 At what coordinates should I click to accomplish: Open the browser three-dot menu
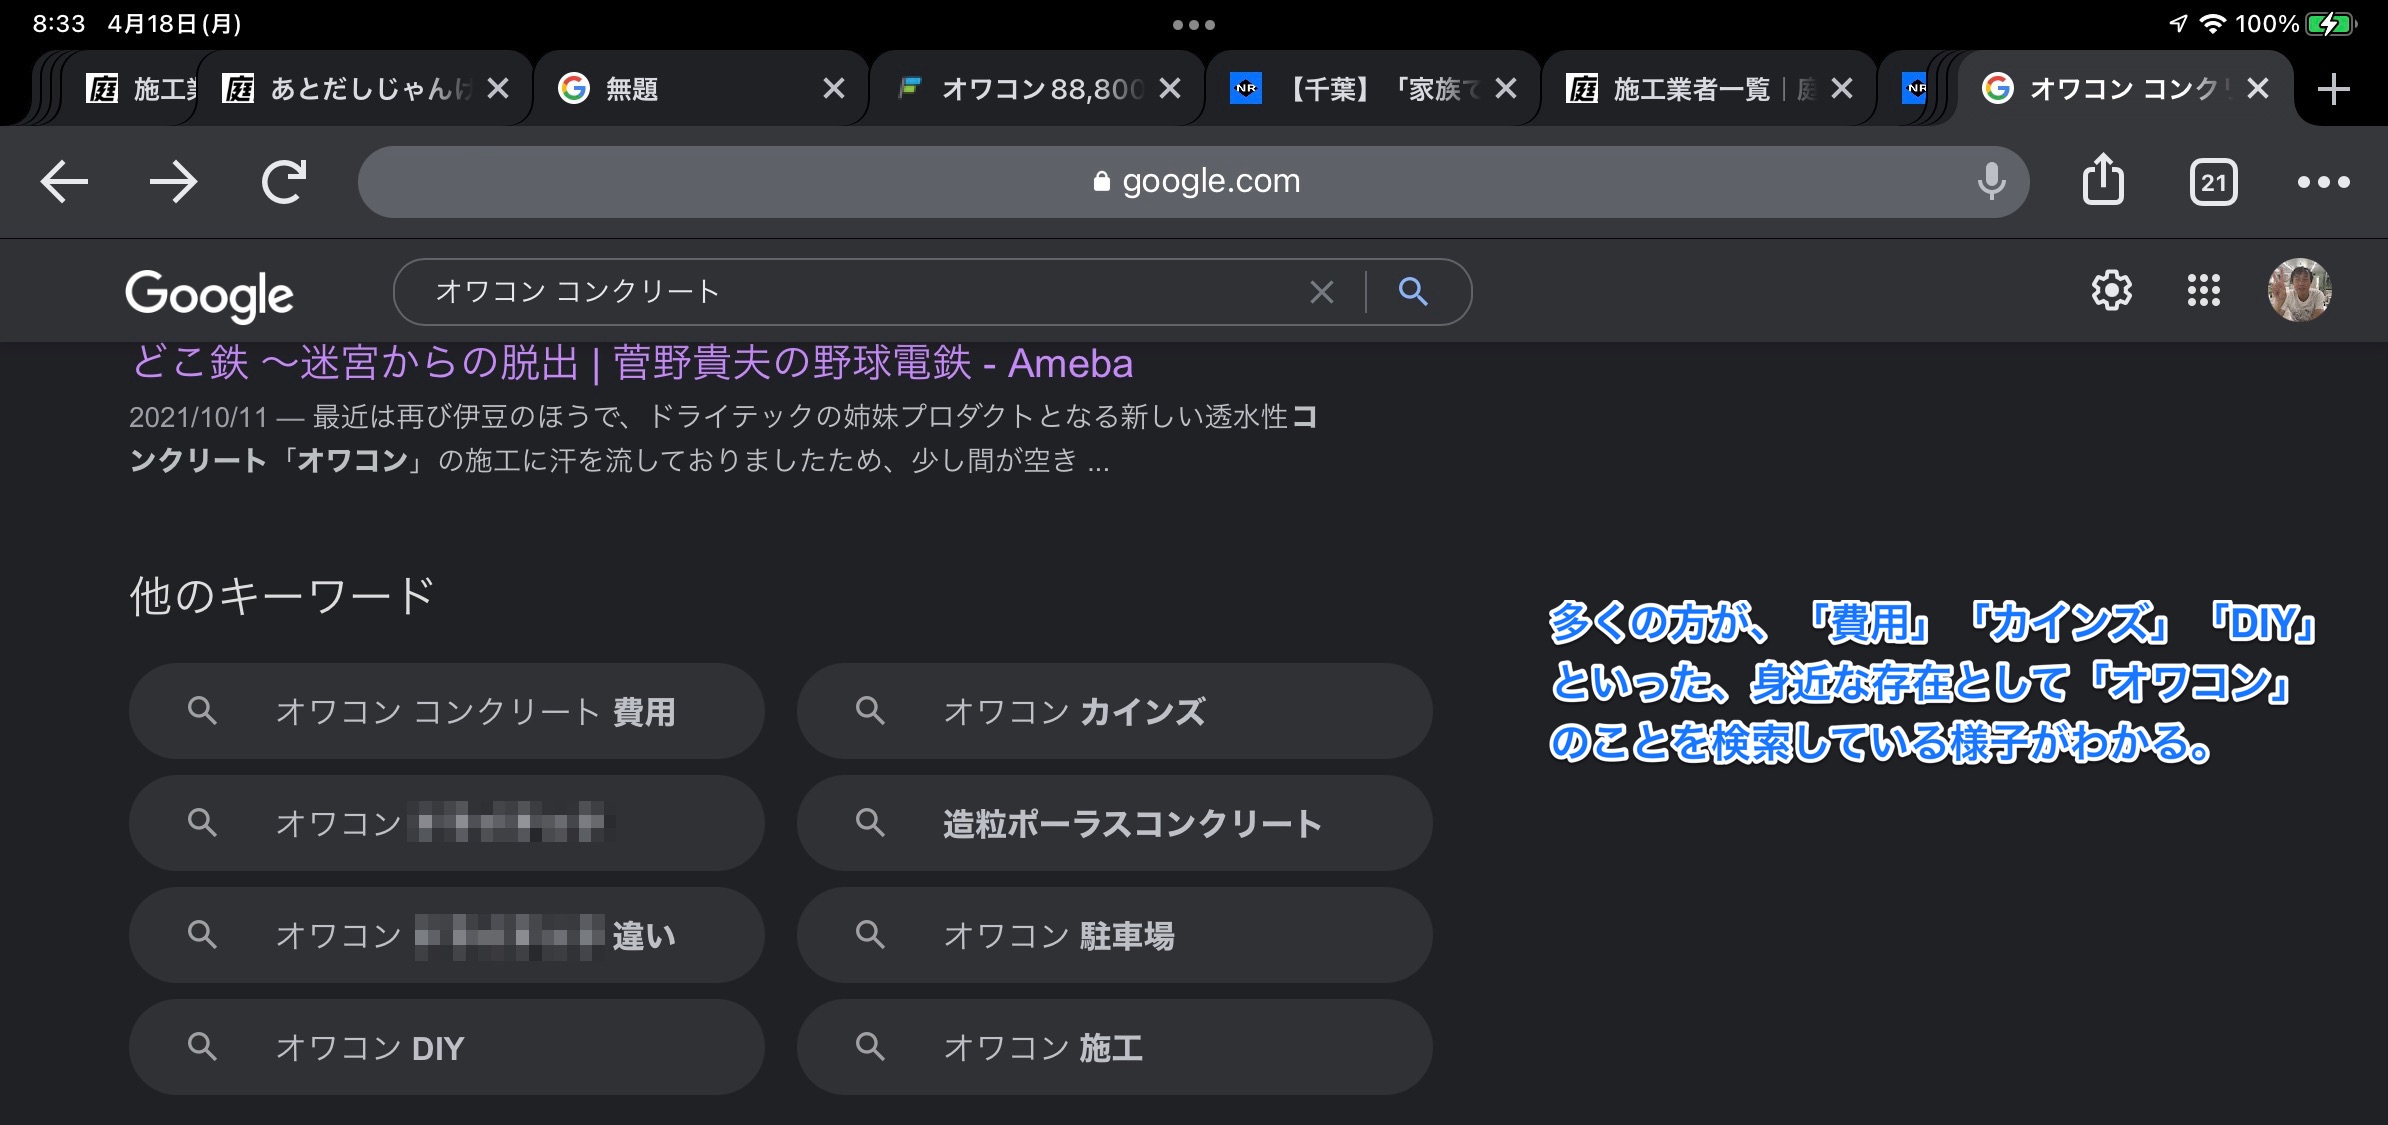coord(2323,182)
